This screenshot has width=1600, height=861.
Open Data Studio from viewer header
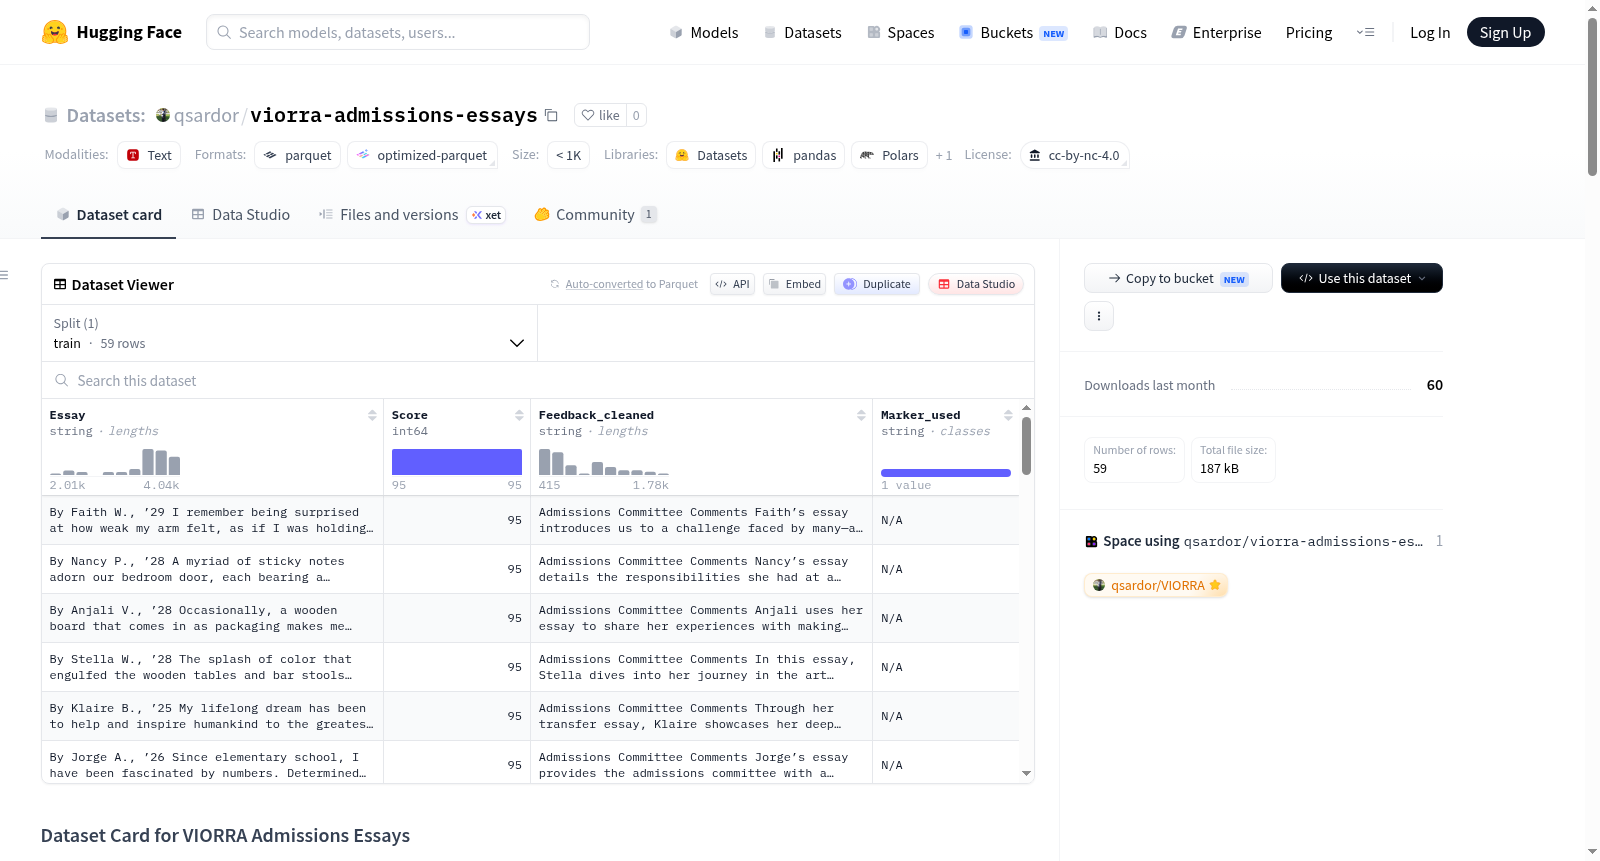click(x=976, y=284)
